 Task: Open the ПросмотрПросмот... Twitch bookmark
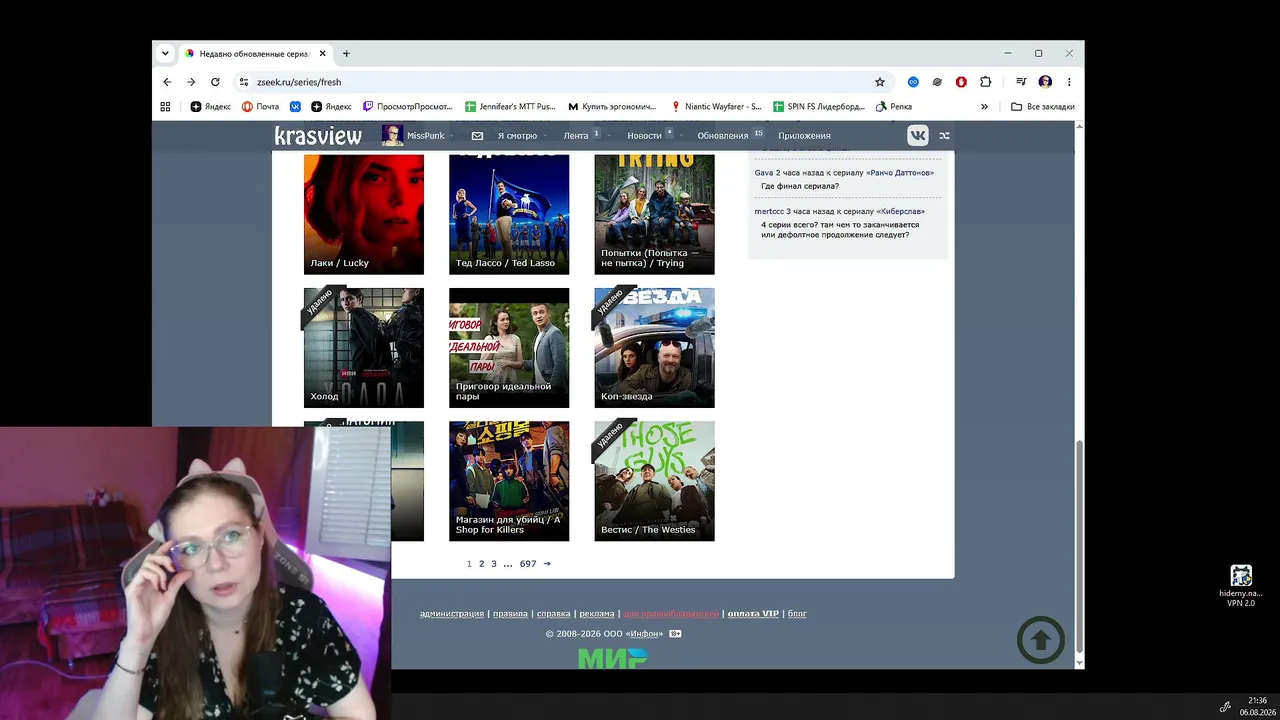(x=408, y=106)
